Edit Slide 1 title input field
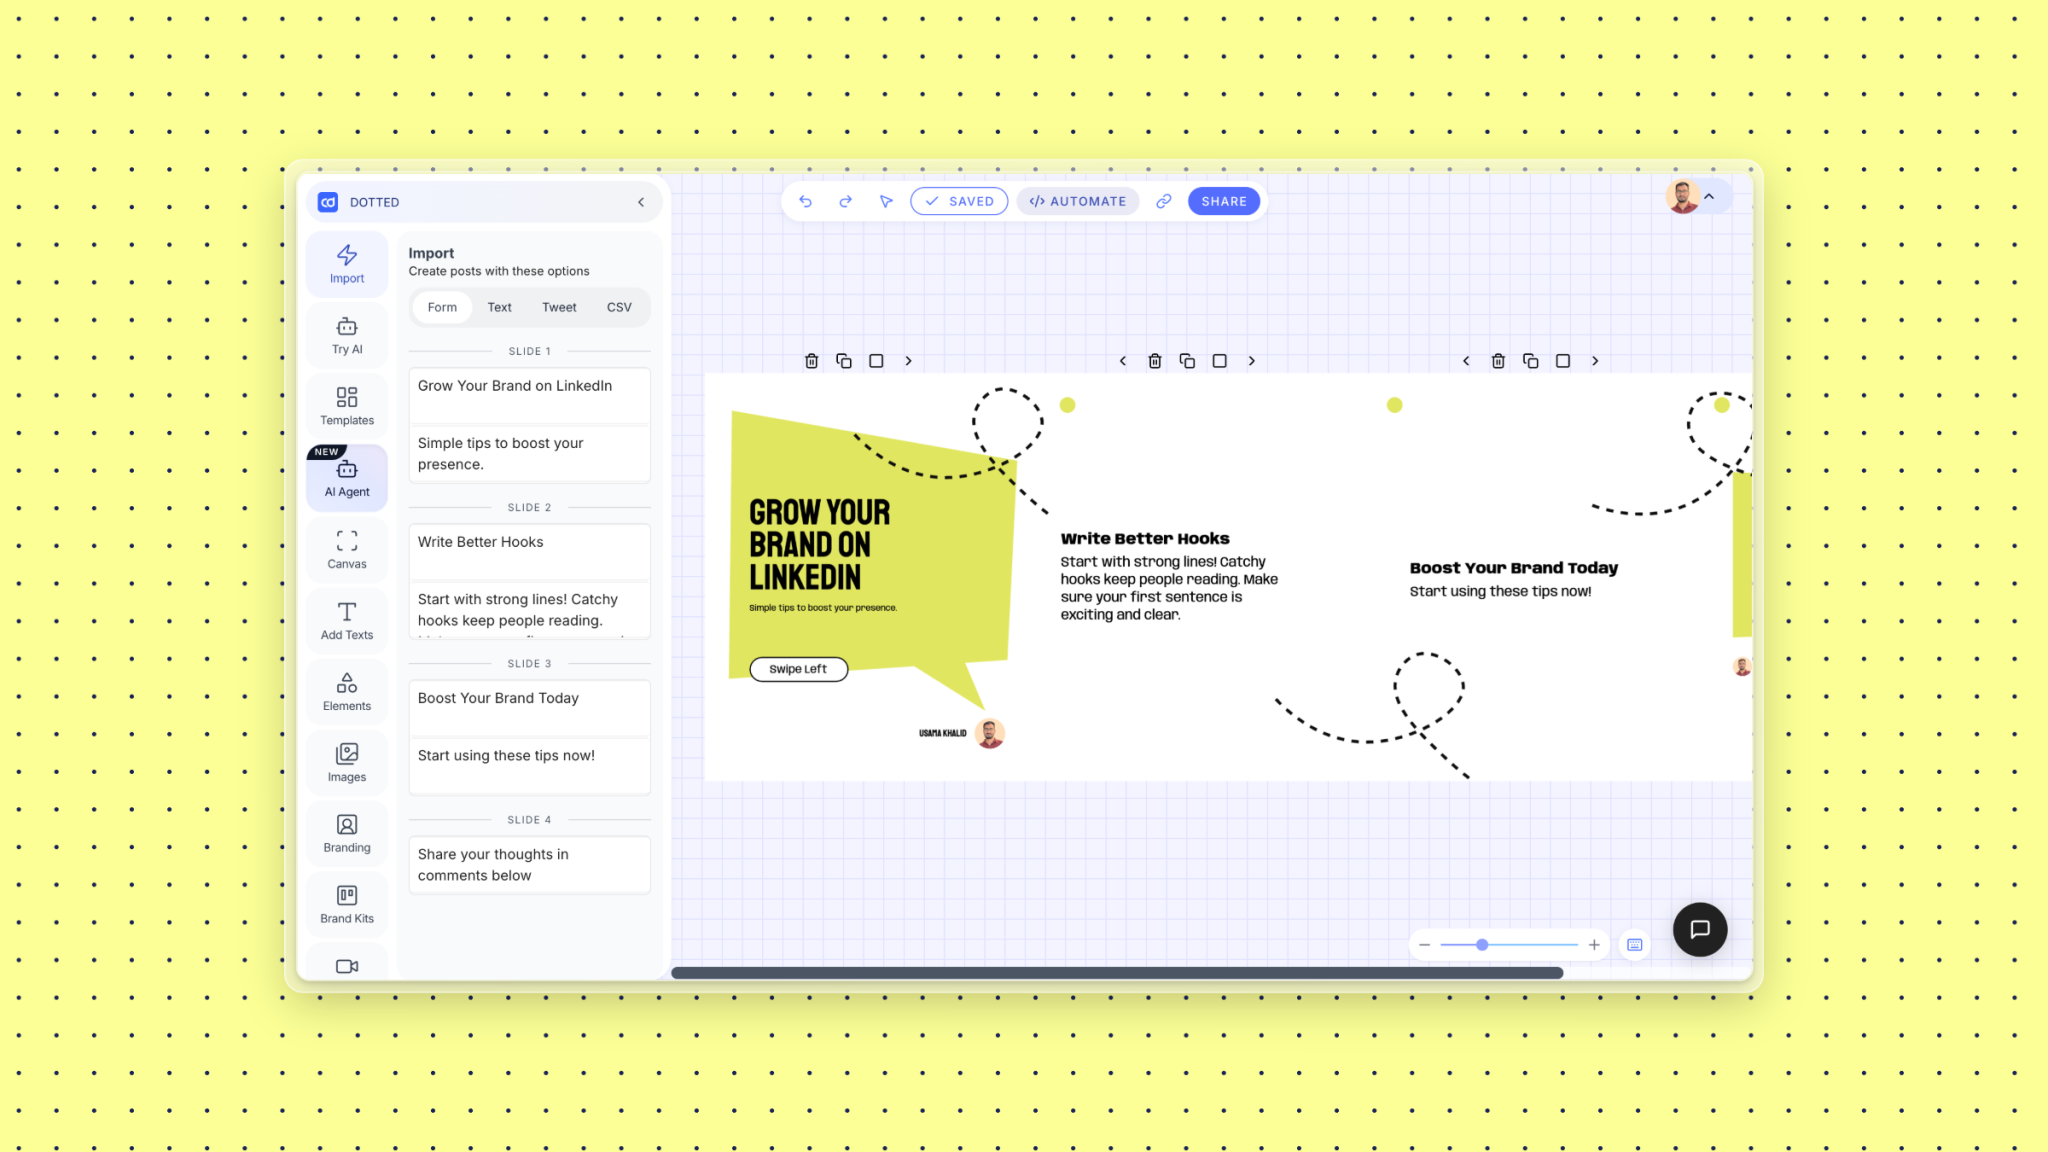 pos(529,396)
